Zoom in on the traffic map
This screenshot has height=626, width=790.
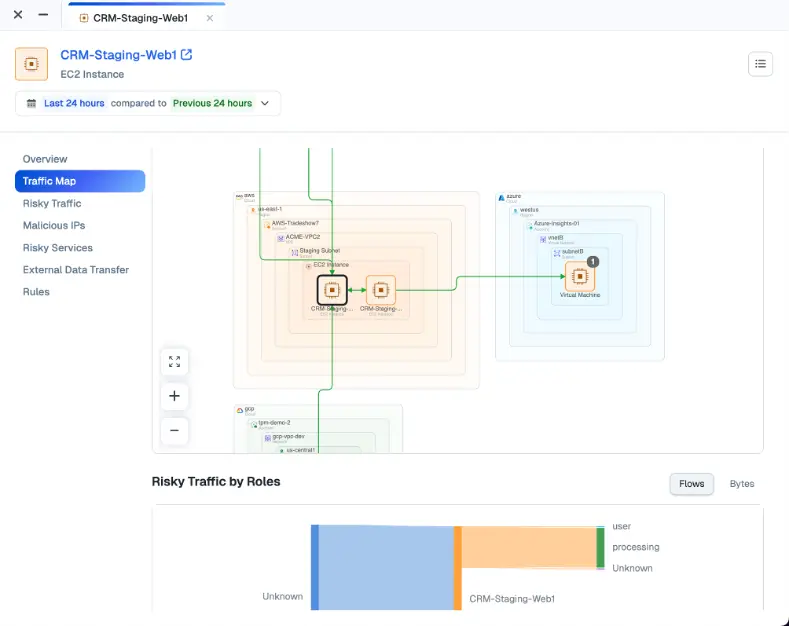click(x=174, y=396)
